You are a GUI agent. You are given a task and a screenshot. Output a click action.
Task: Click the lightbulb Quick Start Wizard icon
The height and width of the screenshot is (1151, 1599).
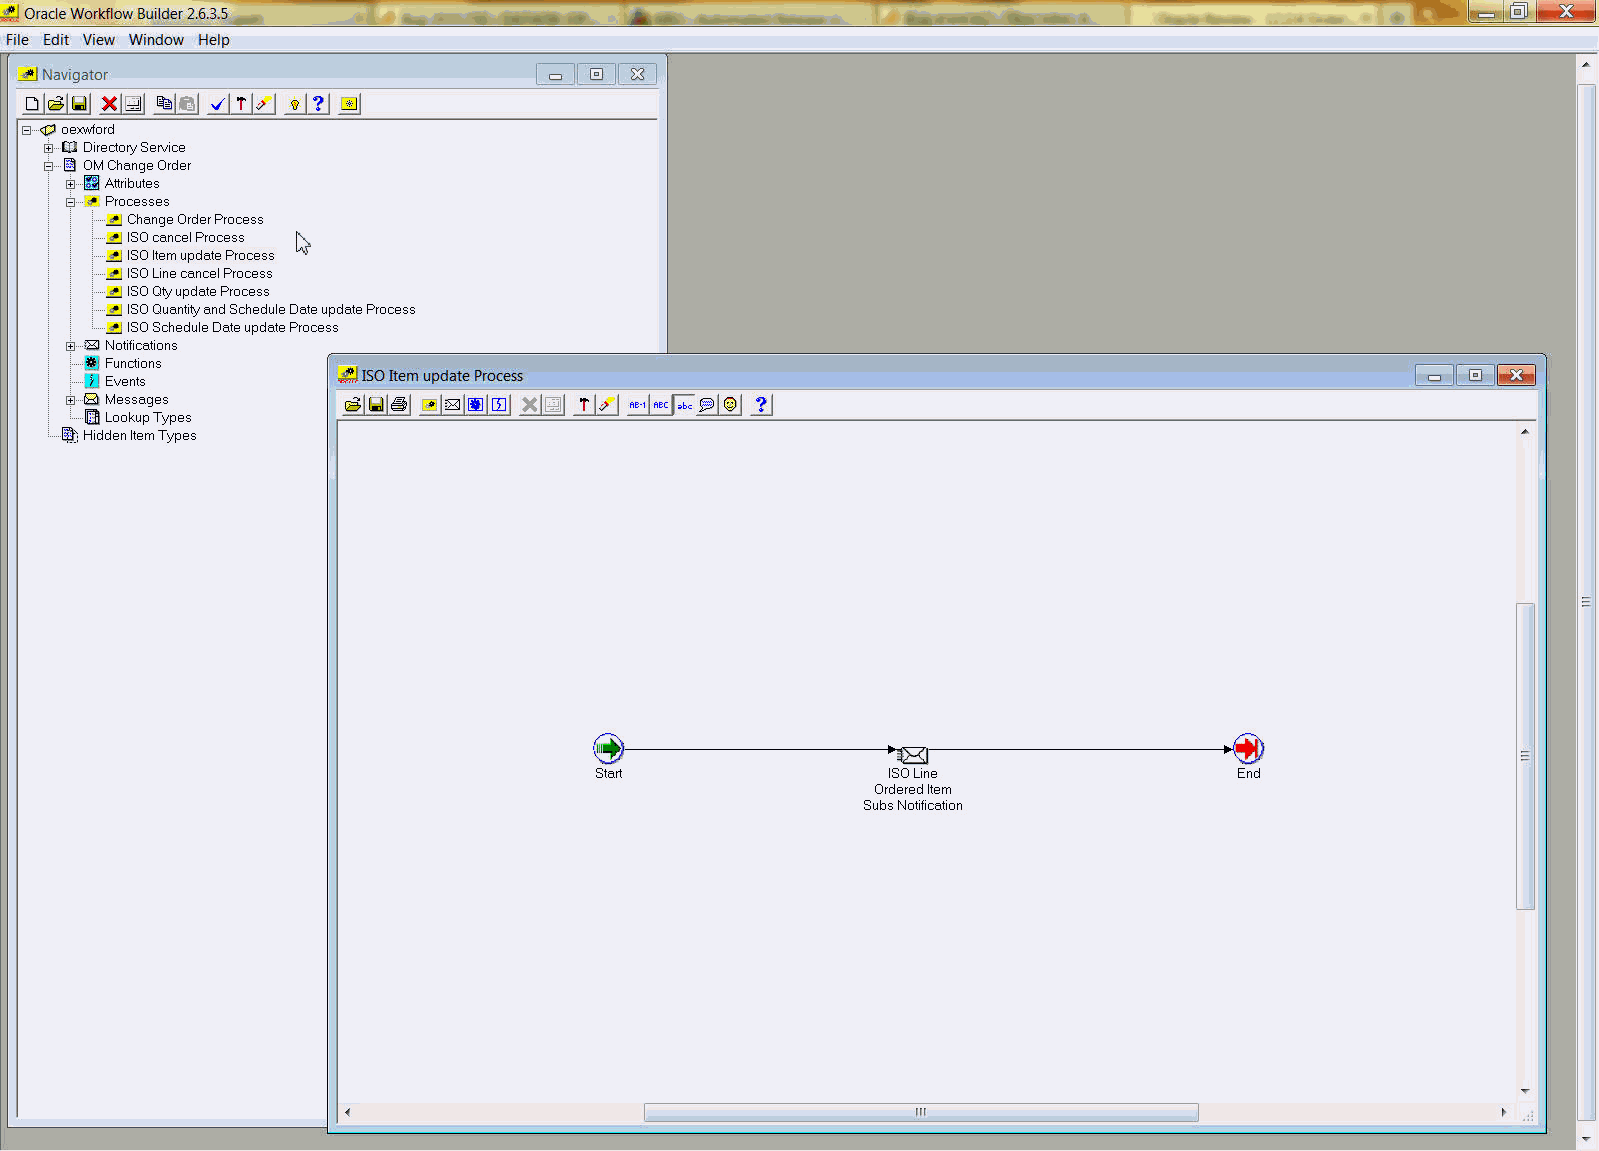(295, 104)
